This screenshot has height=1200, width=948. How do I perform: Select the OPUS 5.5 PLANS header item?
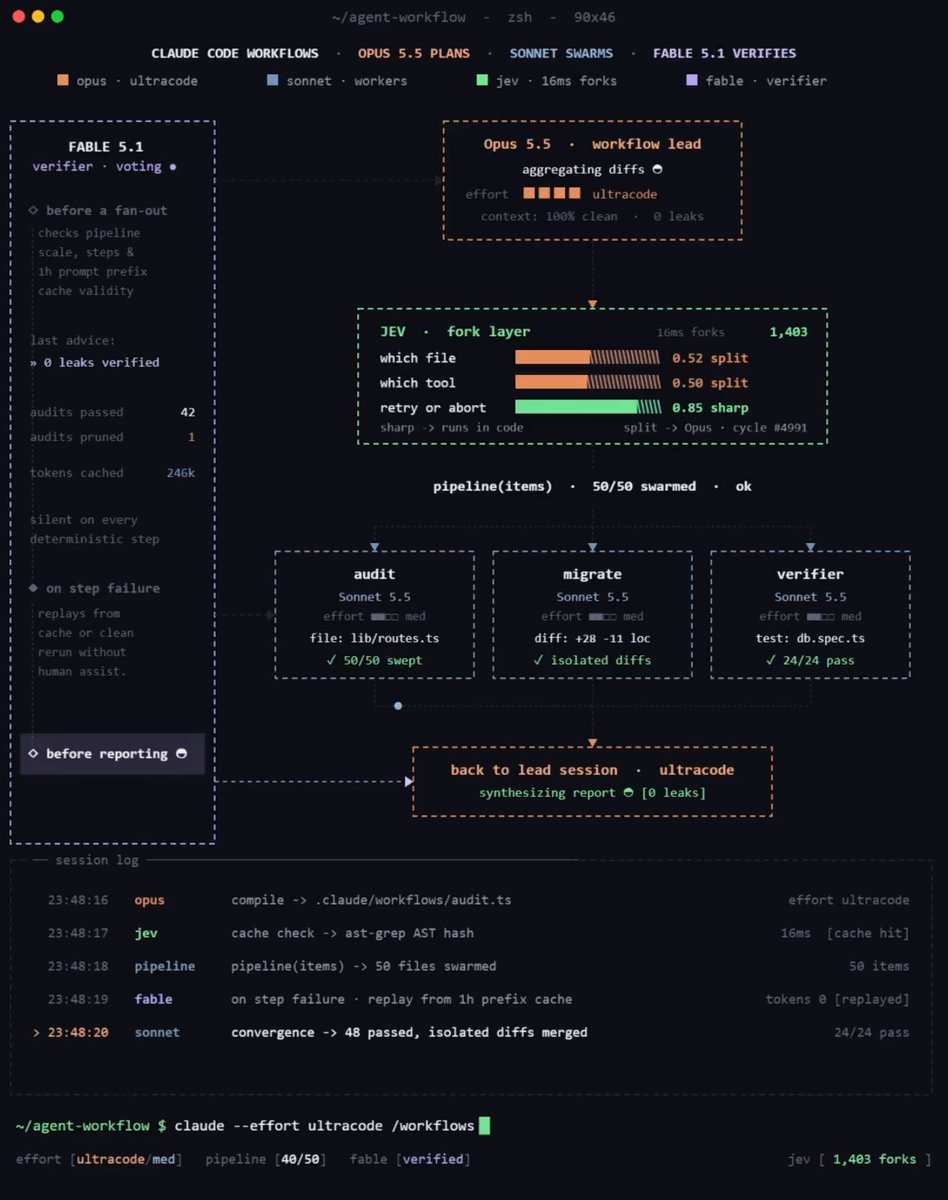(414, 53)
